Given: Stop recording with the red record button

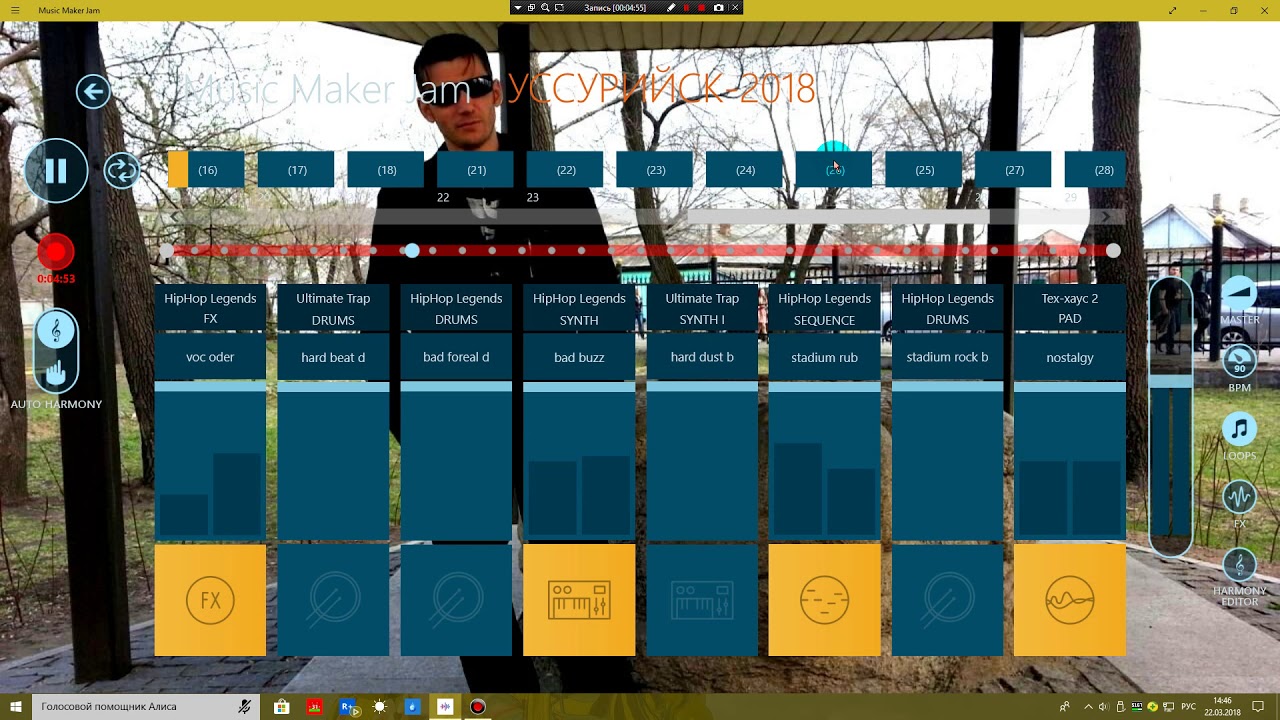Looking at the screenshot, I should [56, 252].
